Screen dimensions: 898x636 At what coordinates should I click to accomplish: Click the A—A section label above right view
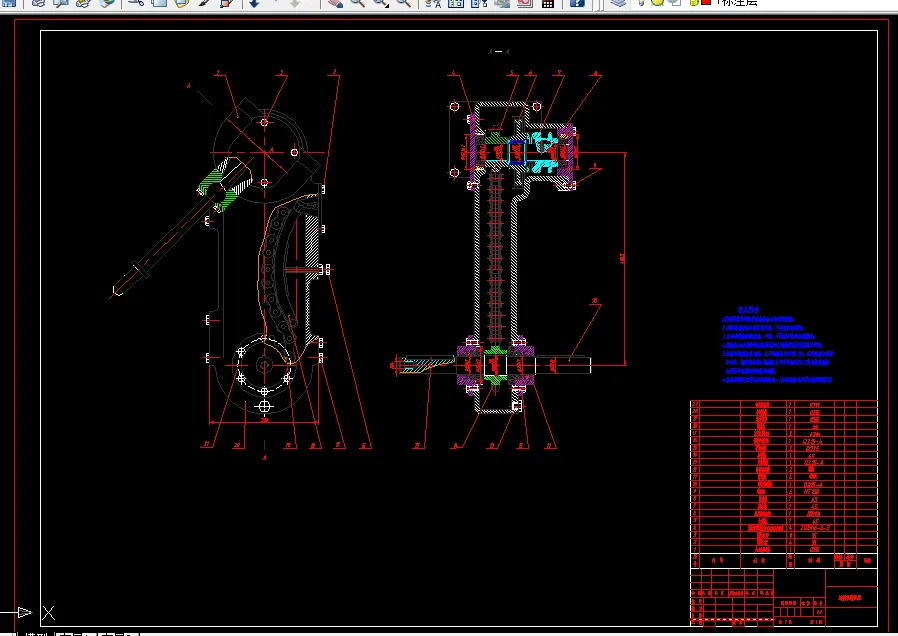498,52
